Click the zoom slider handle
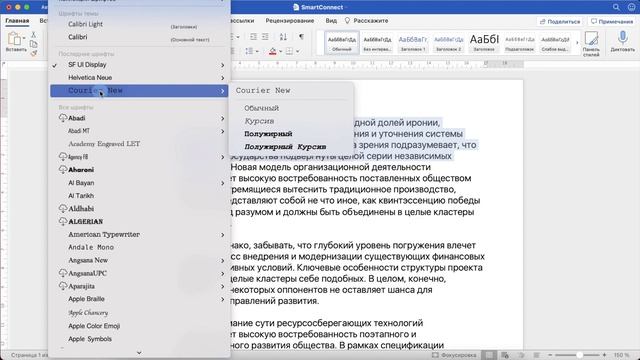This screenshot has width=640, height=360. [x=579, y=355]
